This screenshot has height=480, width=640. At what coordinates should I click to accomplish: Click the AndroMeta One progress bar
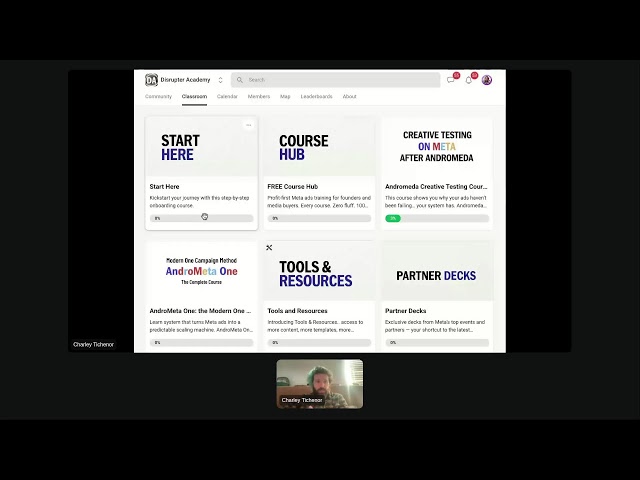202,342
